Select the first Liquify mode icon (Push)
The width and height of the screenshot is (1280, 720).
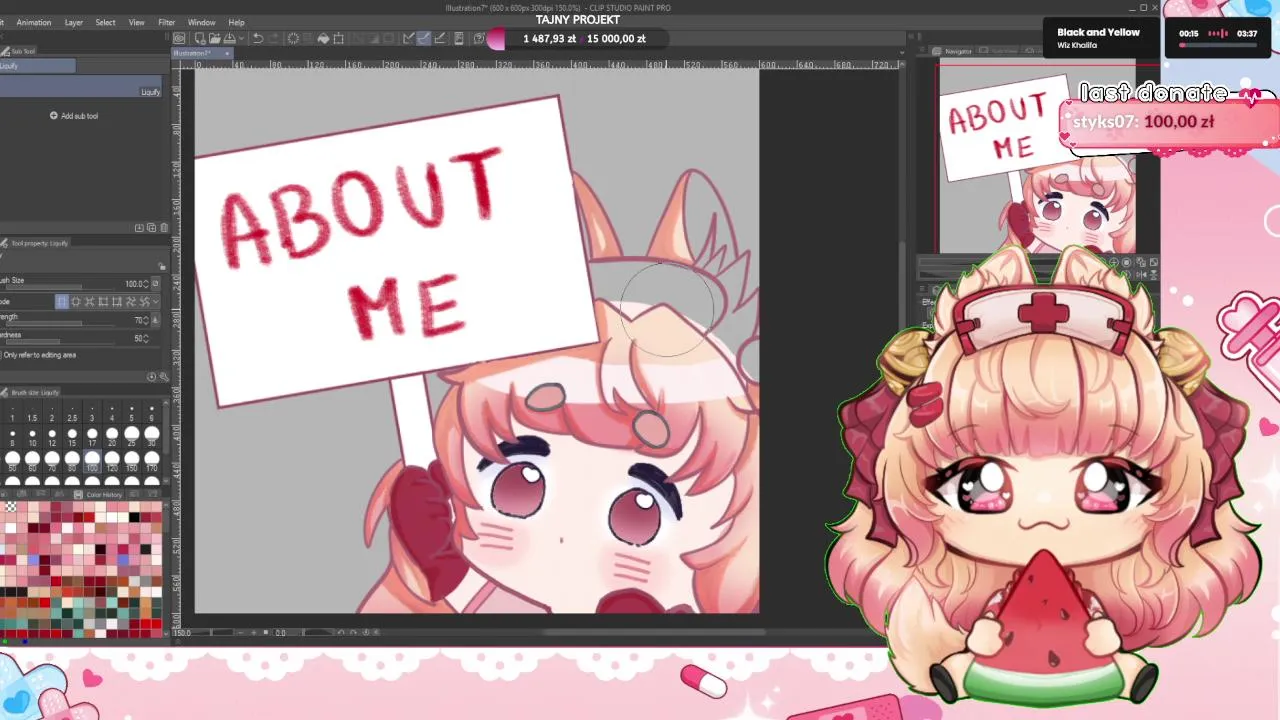tap(62, 301)
